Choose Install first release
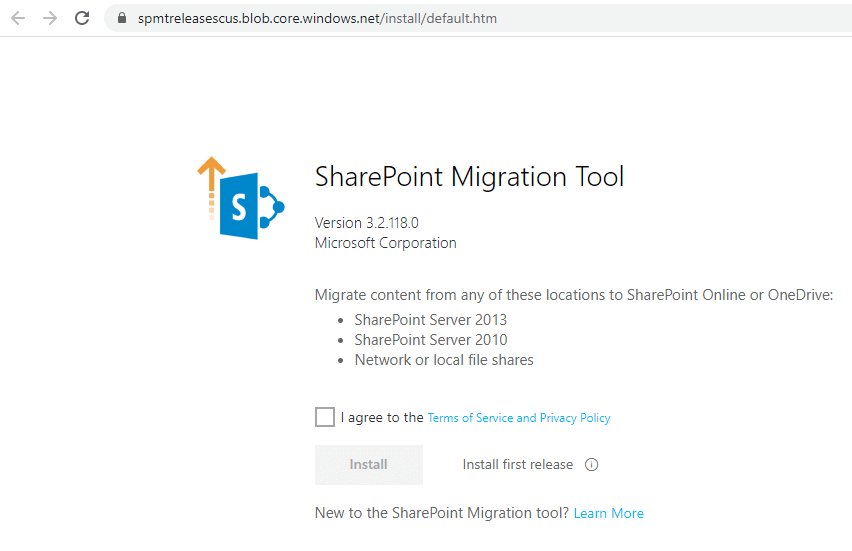 (518, 465)
